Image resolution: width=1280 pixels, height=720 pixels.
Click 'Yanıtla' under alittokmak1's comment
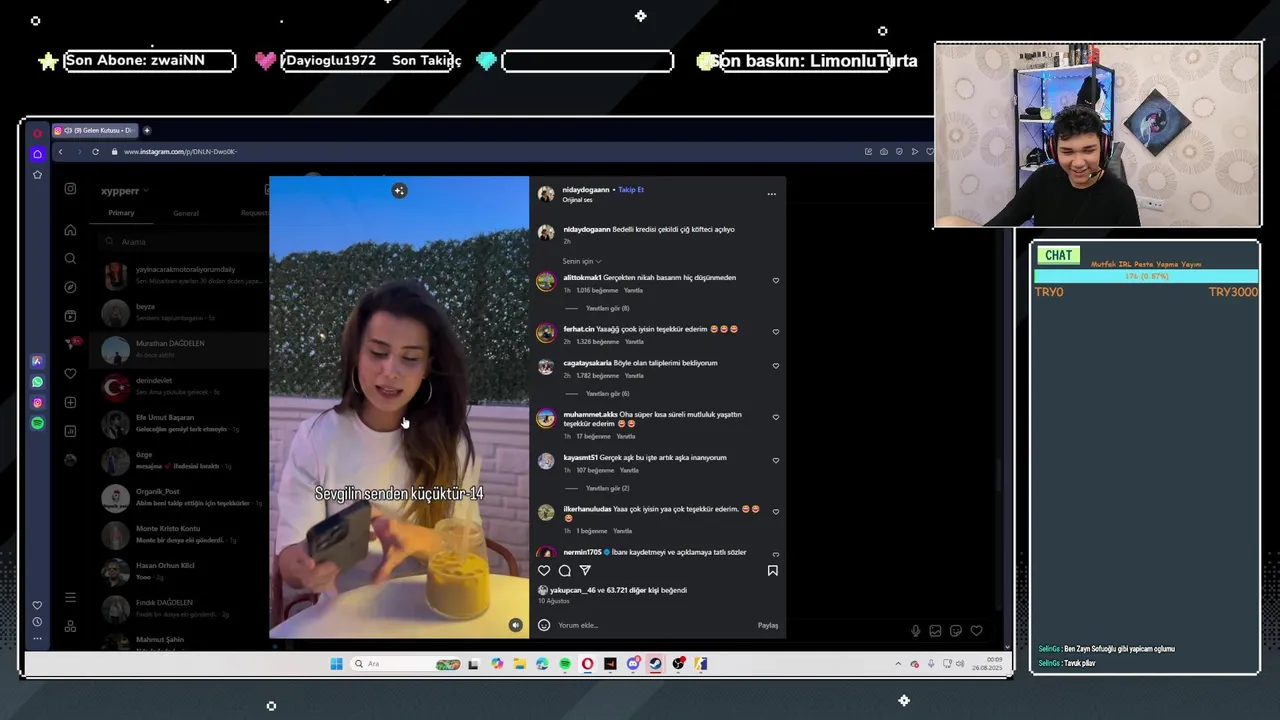tap(634, 290)
